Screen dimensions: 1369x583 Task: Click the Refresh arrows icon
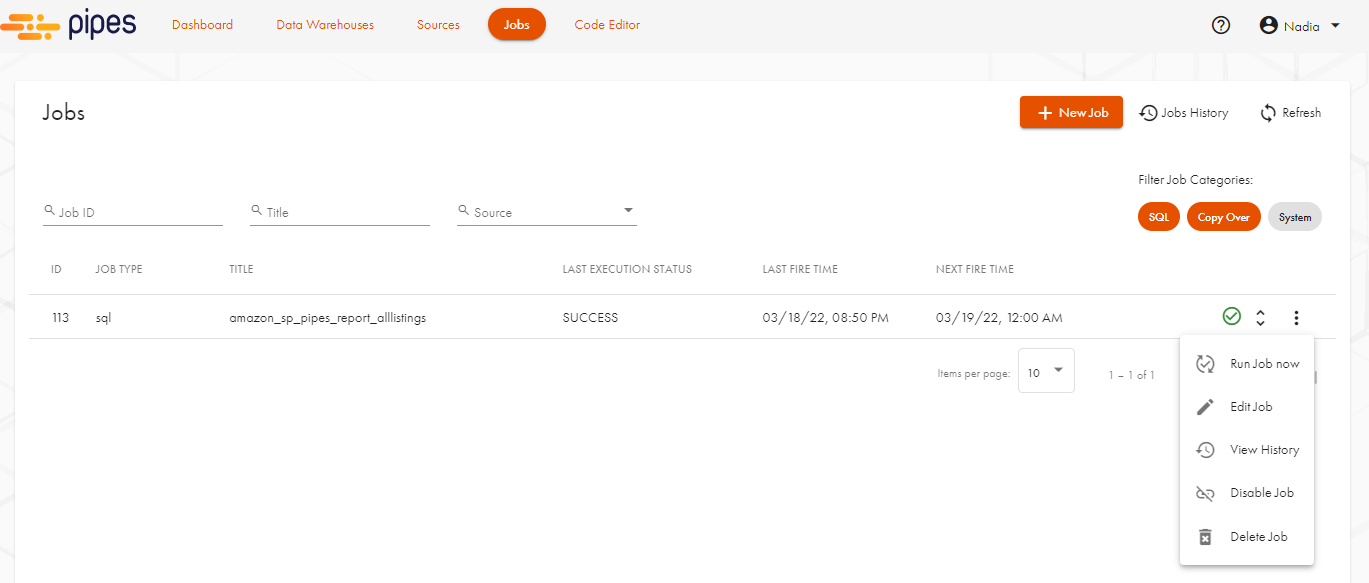(1268, 113)
